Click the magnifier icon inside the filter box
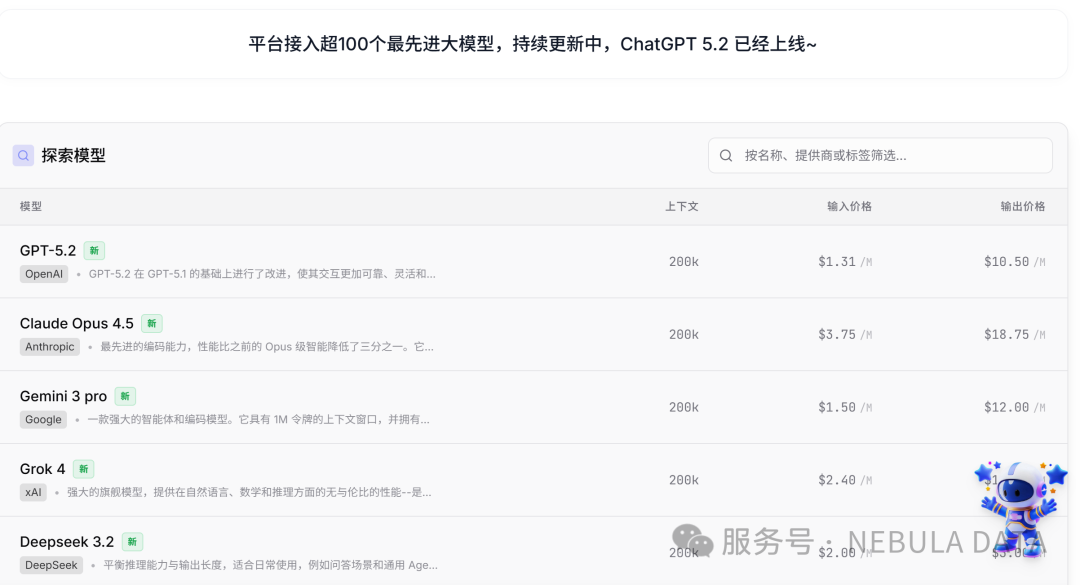The image size is (1080, 585). click(x=726, y=156)
